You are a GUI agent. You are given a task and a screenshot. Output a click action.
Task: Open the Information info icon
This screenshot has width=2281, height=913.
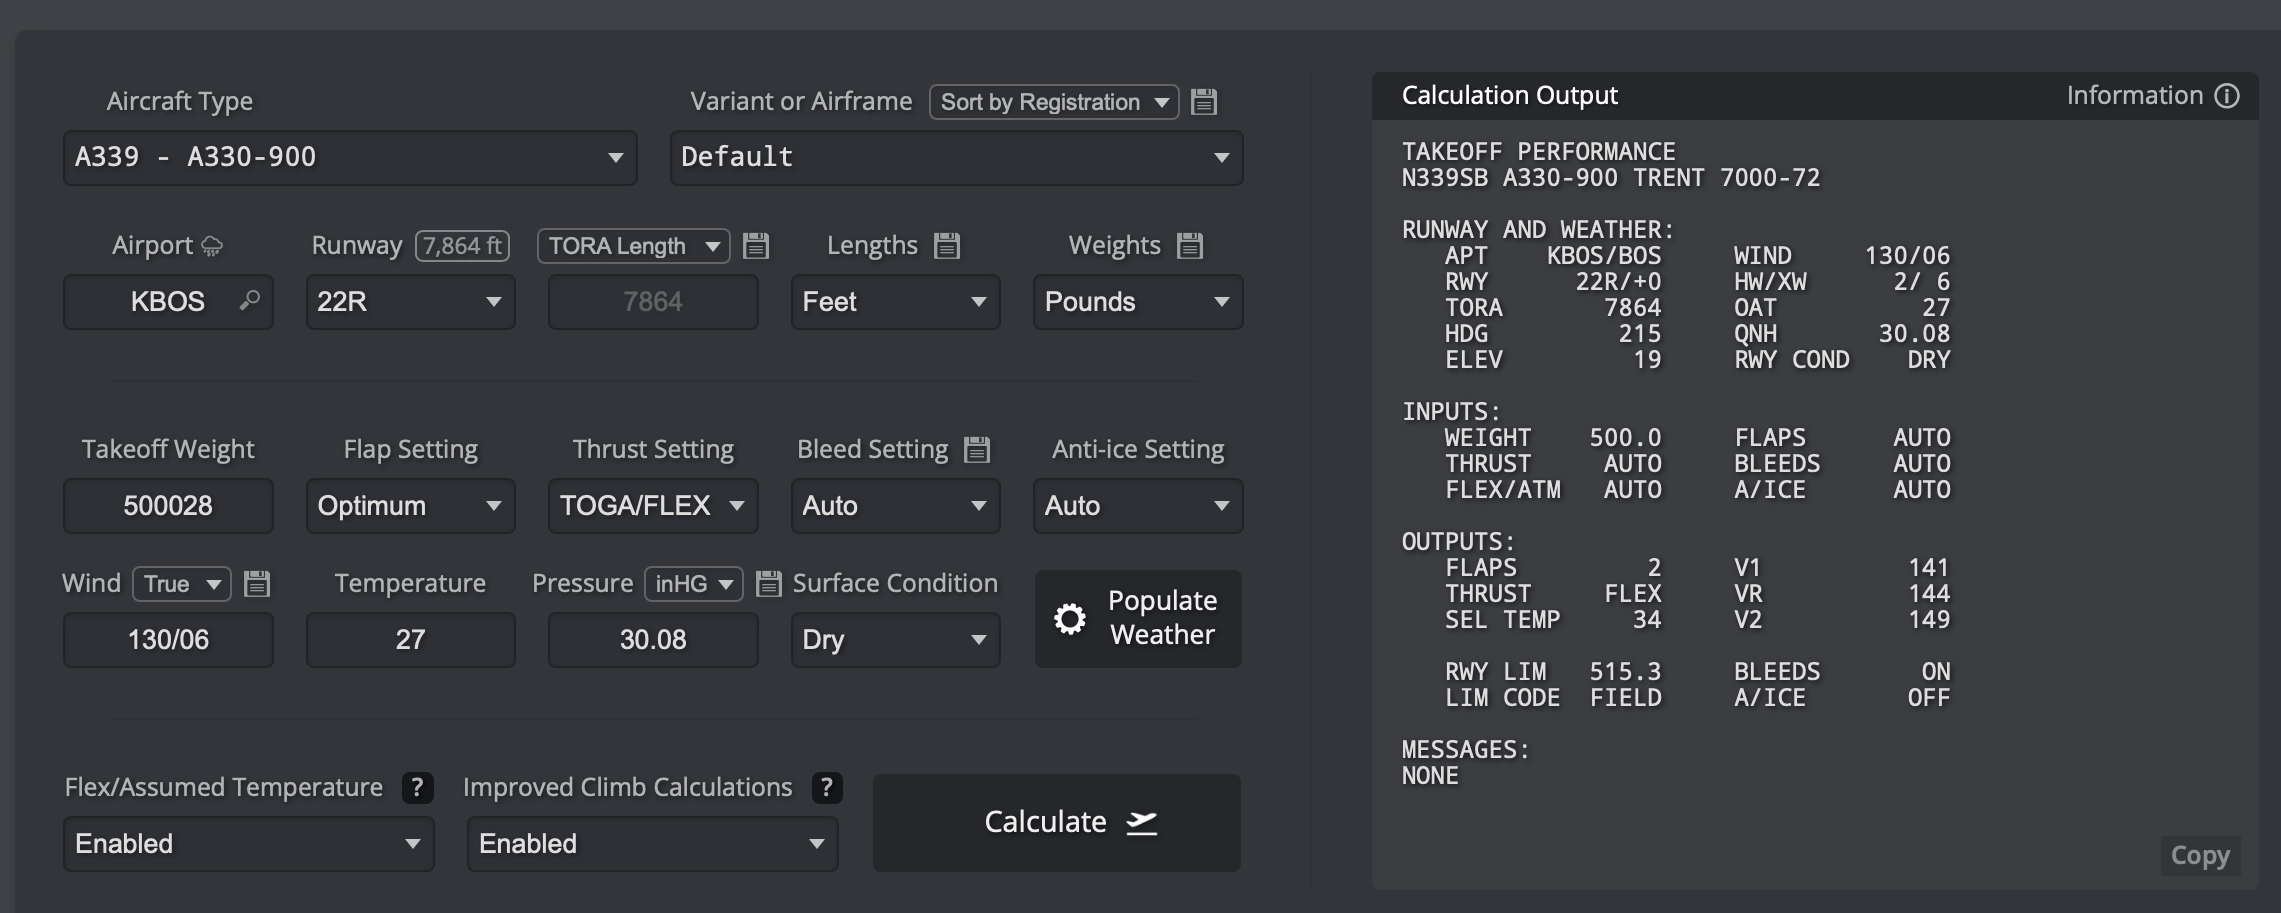pyautogui.click(x=2227, y=96)
